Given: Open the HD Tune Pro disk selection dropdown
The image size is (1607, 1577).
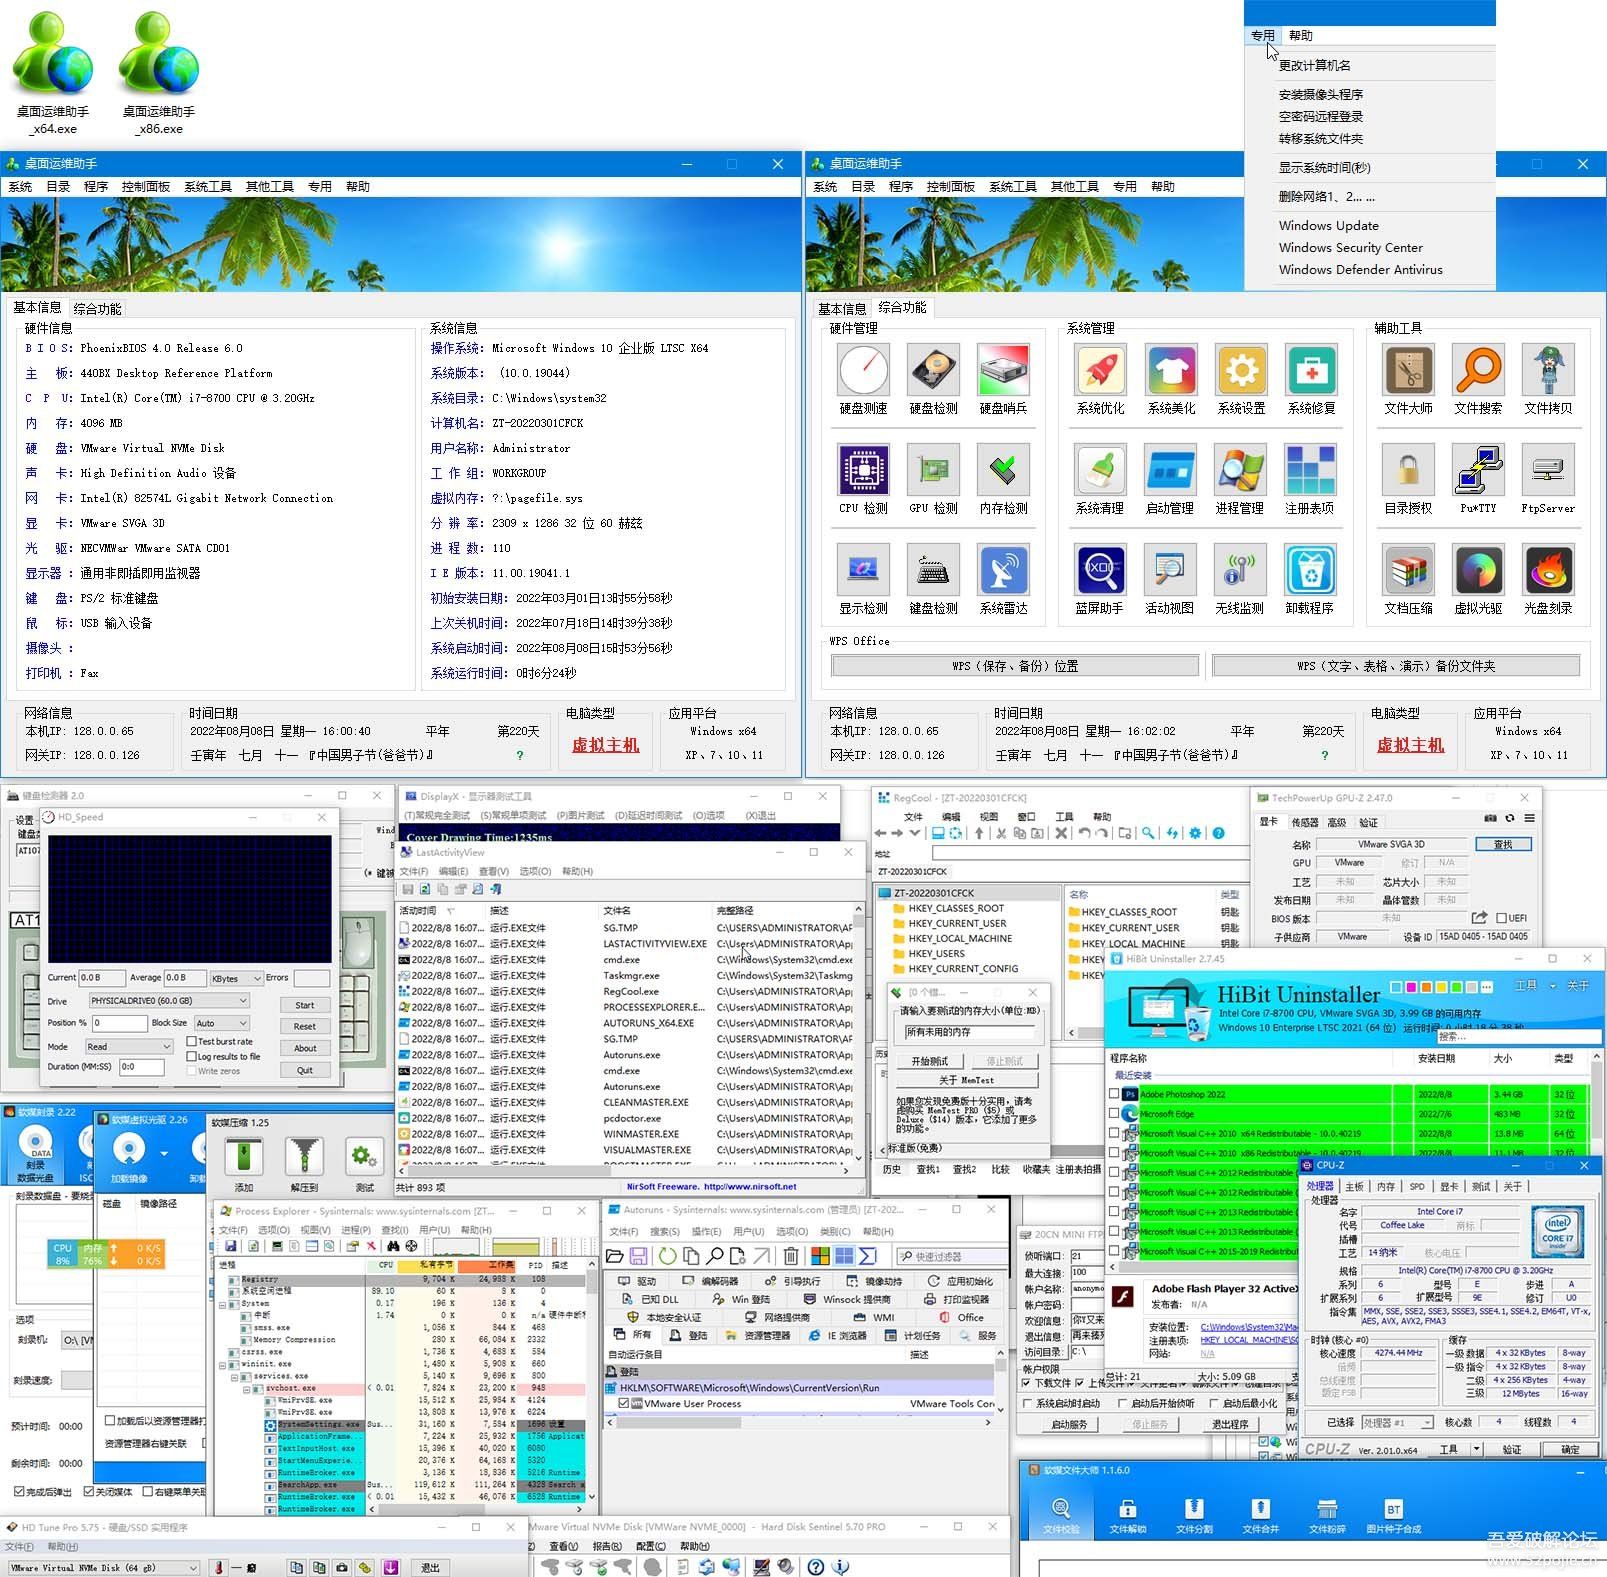Looking at the screenshot, I should coord(103,1568).
